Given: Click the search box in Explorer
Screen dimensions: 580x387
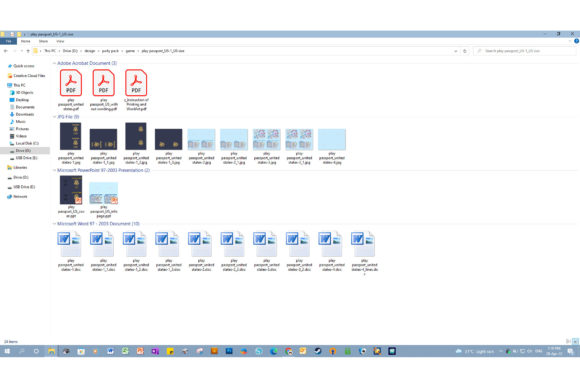Looking at the screenshot, I should (x=525, y=51).
